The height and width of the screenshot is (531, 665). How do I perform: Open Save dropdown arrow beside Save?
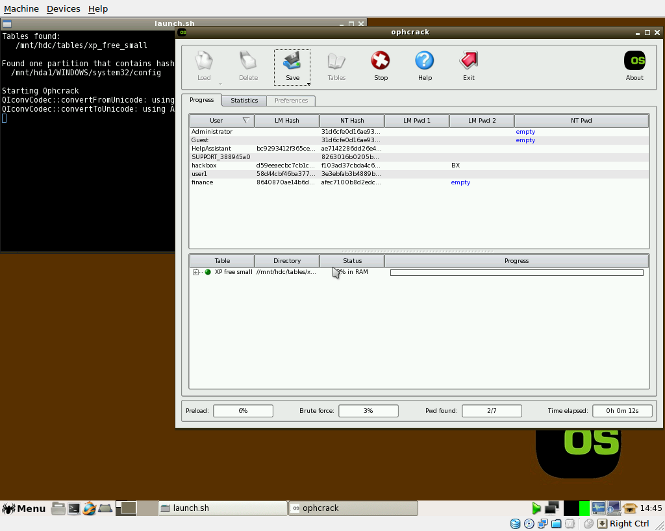(308, 84)
